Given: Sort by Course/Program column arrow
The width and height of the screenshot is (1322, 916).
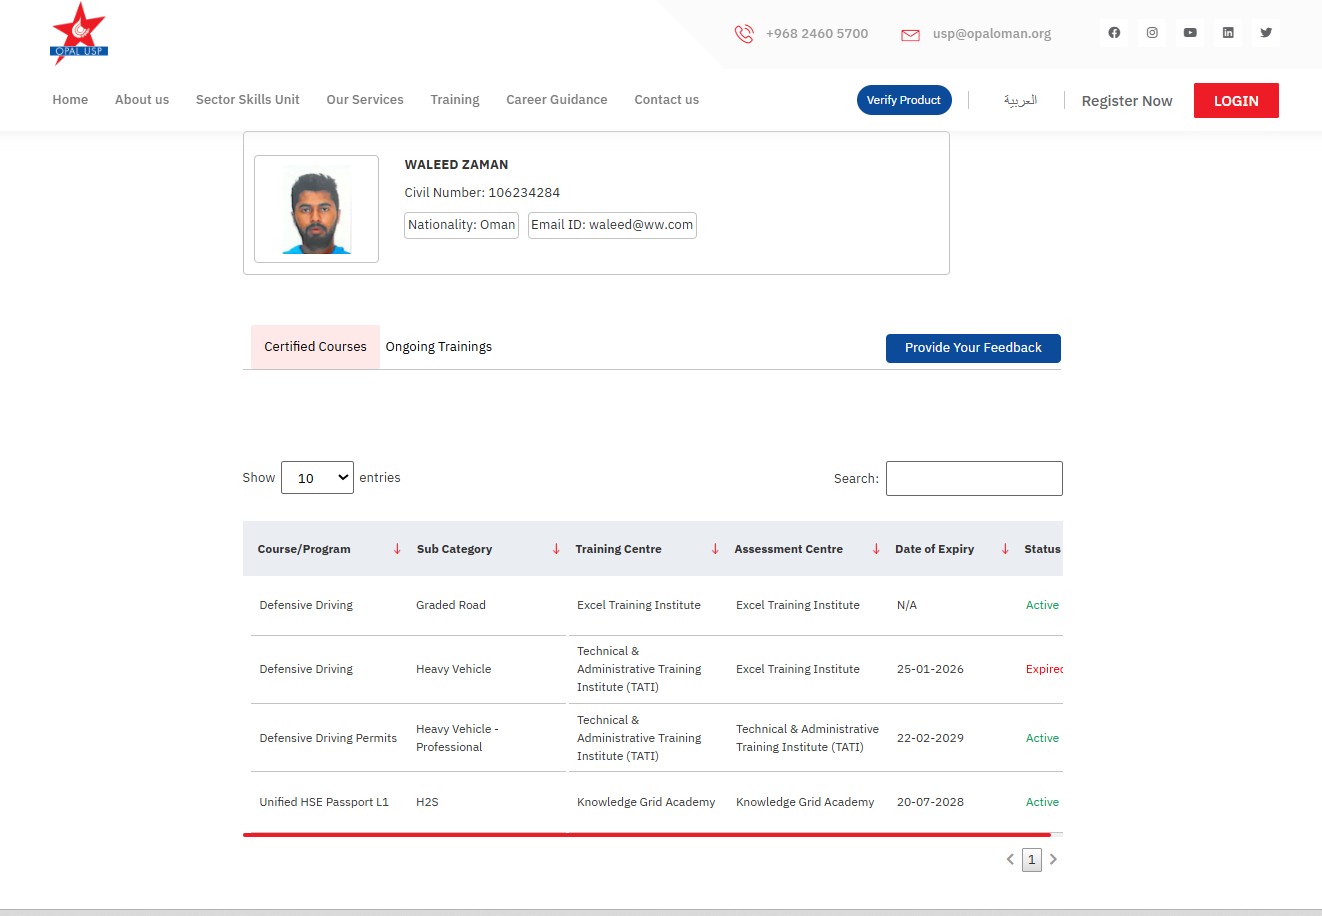Looking at the screenshot, I should (x=397, y=549).
